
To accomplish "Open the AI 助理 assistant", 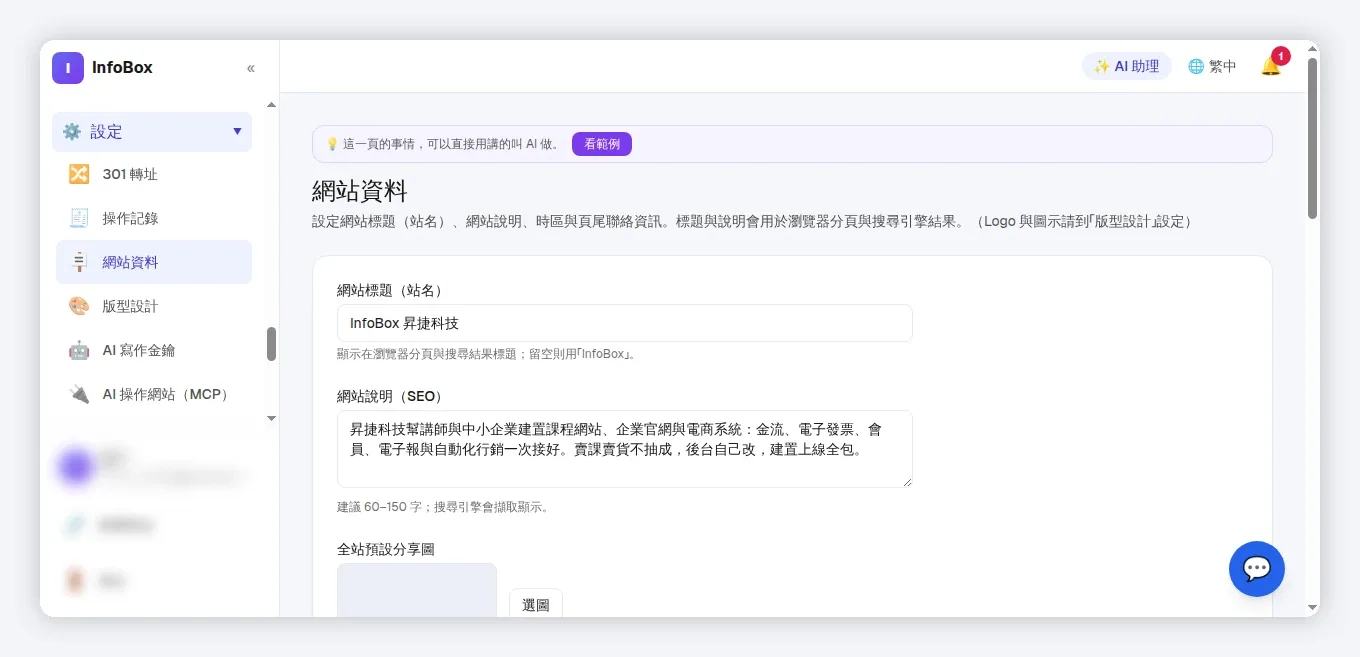I will (1127, 66).
